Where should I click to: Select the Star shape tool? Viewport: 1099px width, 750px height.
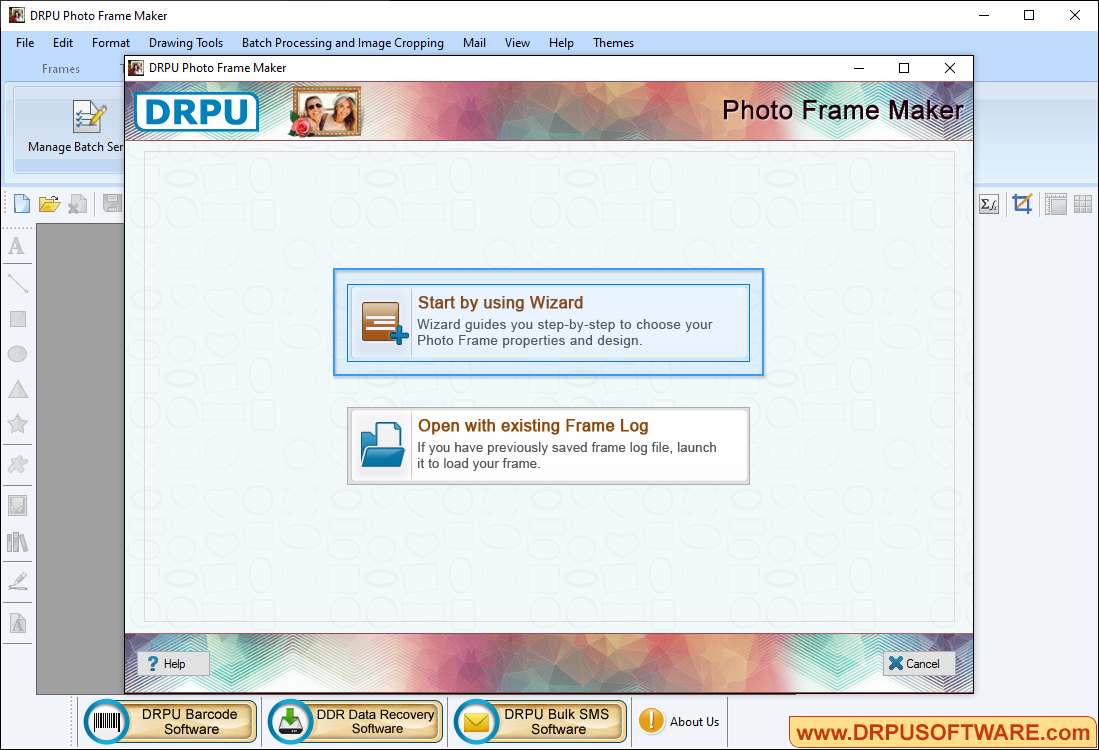pos(17,424)
